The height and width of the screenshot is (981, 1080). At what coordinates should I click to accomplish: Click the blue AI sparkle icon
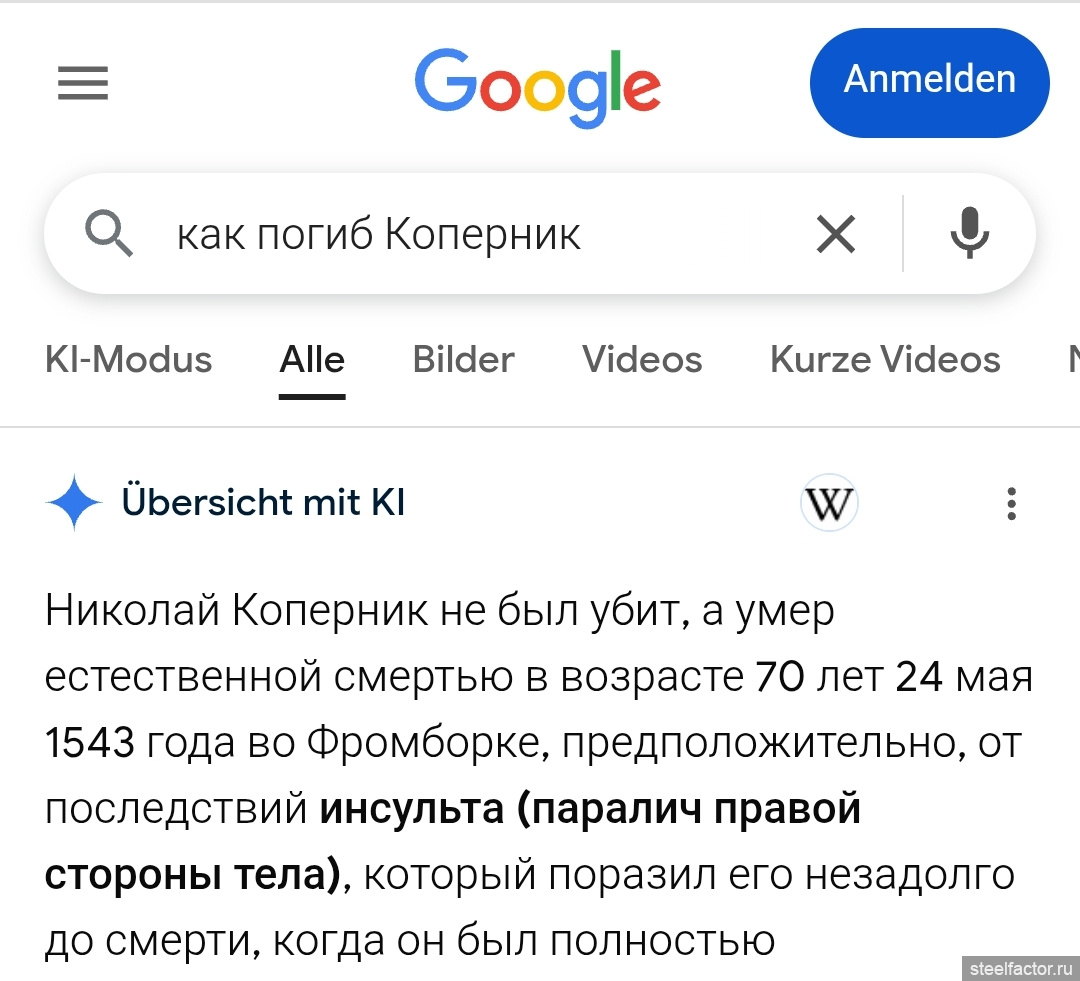pos(74,503)
